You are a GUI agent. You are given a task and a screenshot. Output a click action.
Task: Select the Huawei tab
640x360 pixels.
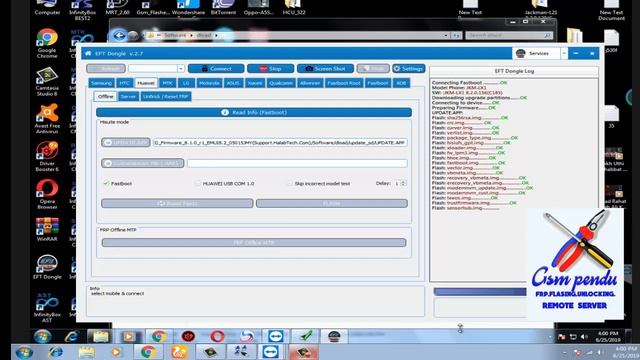[x=146, y=83]
